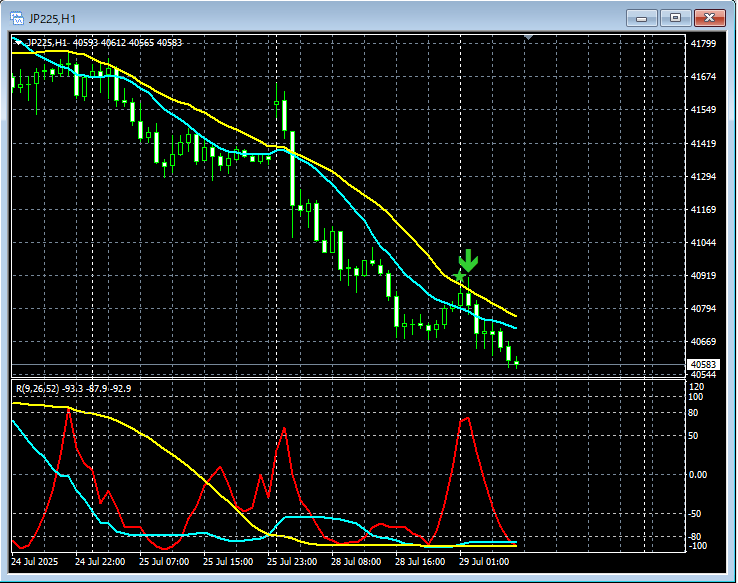Click the JP225 chart window icon in title bar
Image resolution: width=738 pixels, height=583 pixels.
(19, 17)
